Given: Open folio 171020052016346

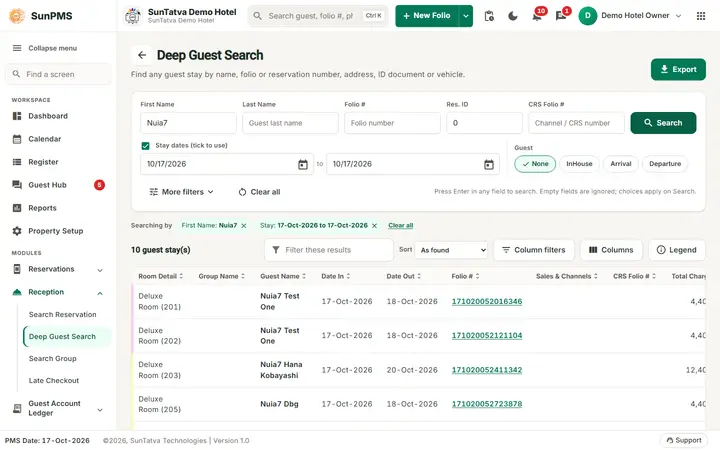Looking at the screenshot, I should (x=487, y=302).
